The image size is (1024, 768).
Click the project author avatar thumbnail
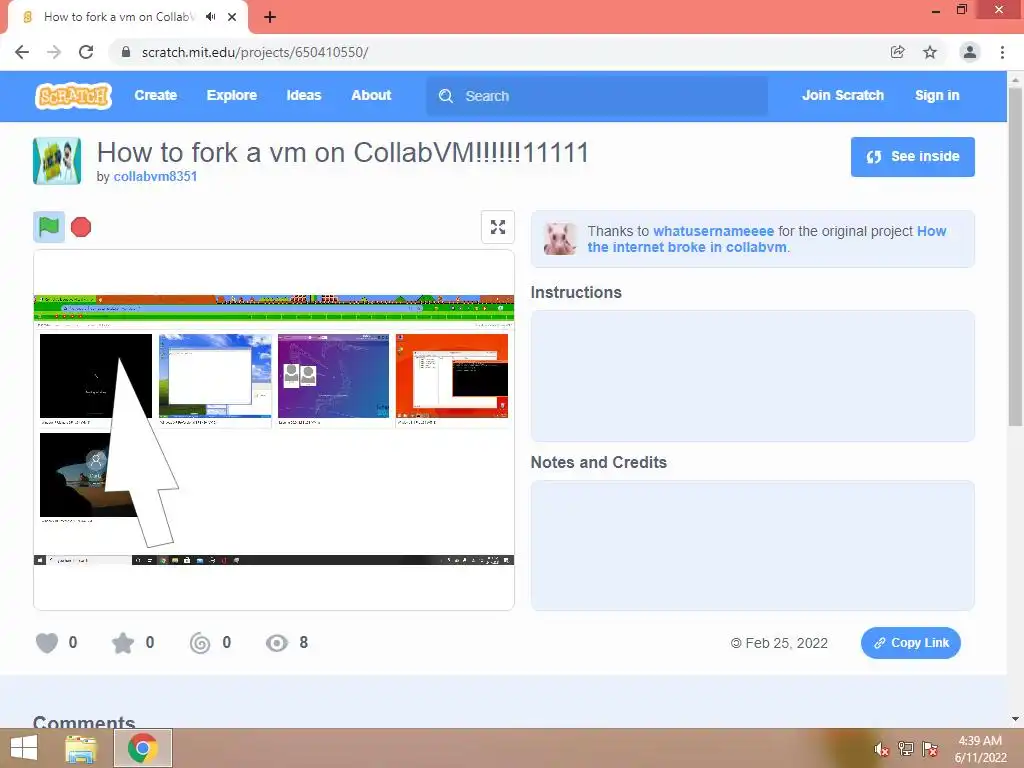coord(57,161)
